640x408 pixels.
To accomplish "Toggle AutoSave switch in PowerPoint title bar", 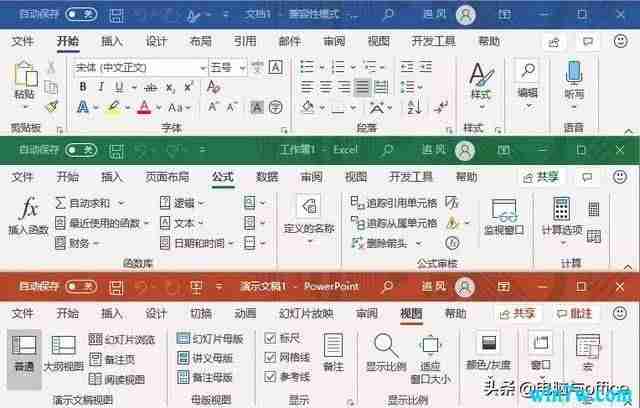I will pyautogui.click(x=82, y=286).
